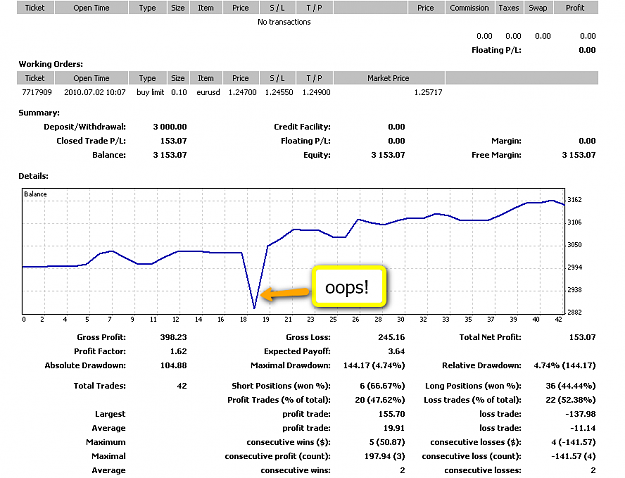The image size is (625, 478).
Task: Click the Commission column header
Action: [x=470, y=8]
